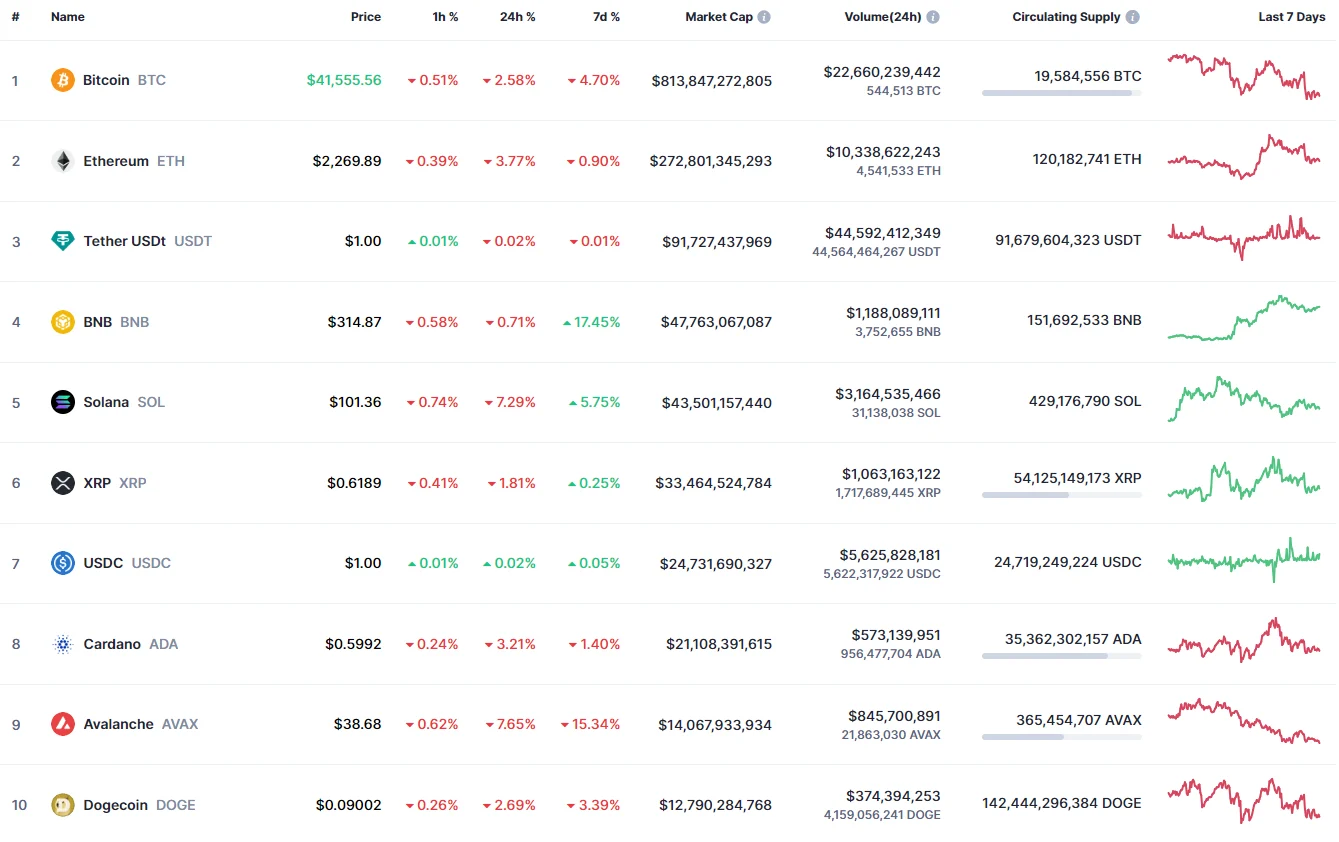Open the Solana 7-day sparkline chart
Image resolution: width=1339 pixels, height=842 pixels.
[x=1243, y=400]
